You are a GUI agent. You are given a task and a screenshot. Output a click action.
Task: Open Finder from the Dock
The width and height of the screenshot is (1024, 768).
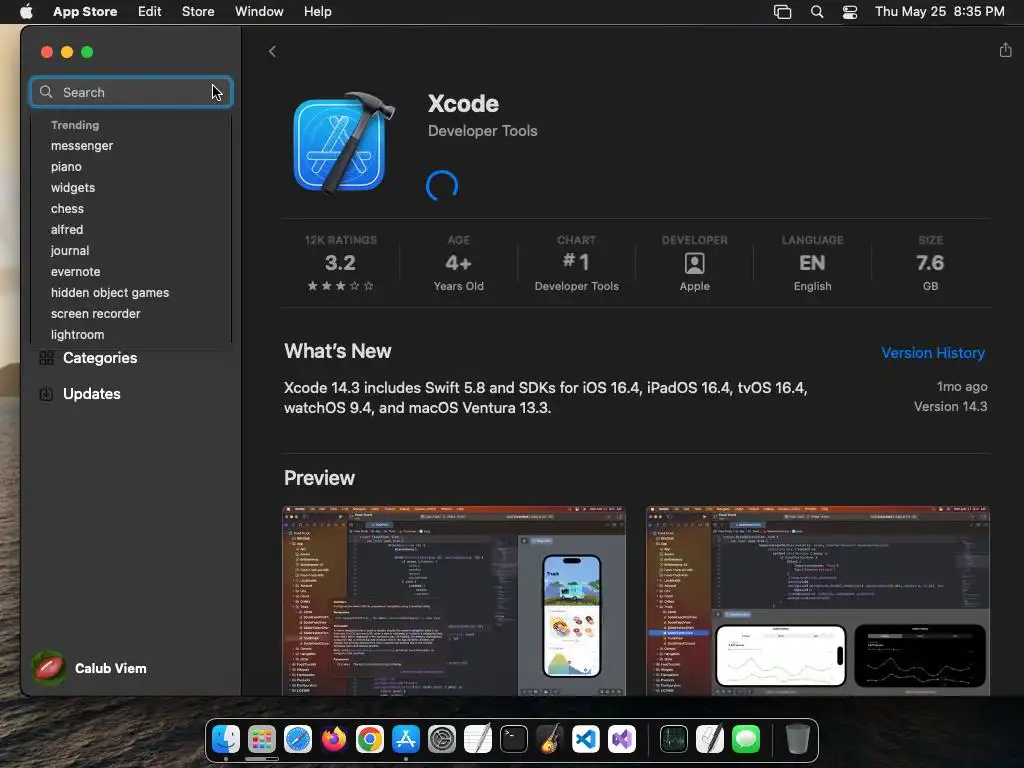pyautogui.click(x=226, y=739)
